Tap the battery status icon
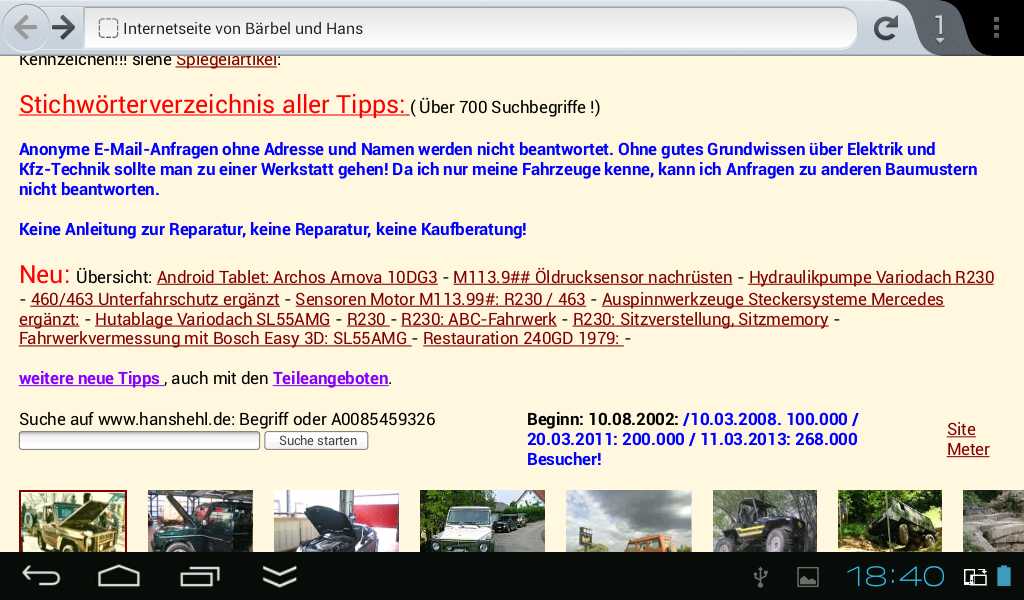The image size is (1024, 600). click(1004, 576)
